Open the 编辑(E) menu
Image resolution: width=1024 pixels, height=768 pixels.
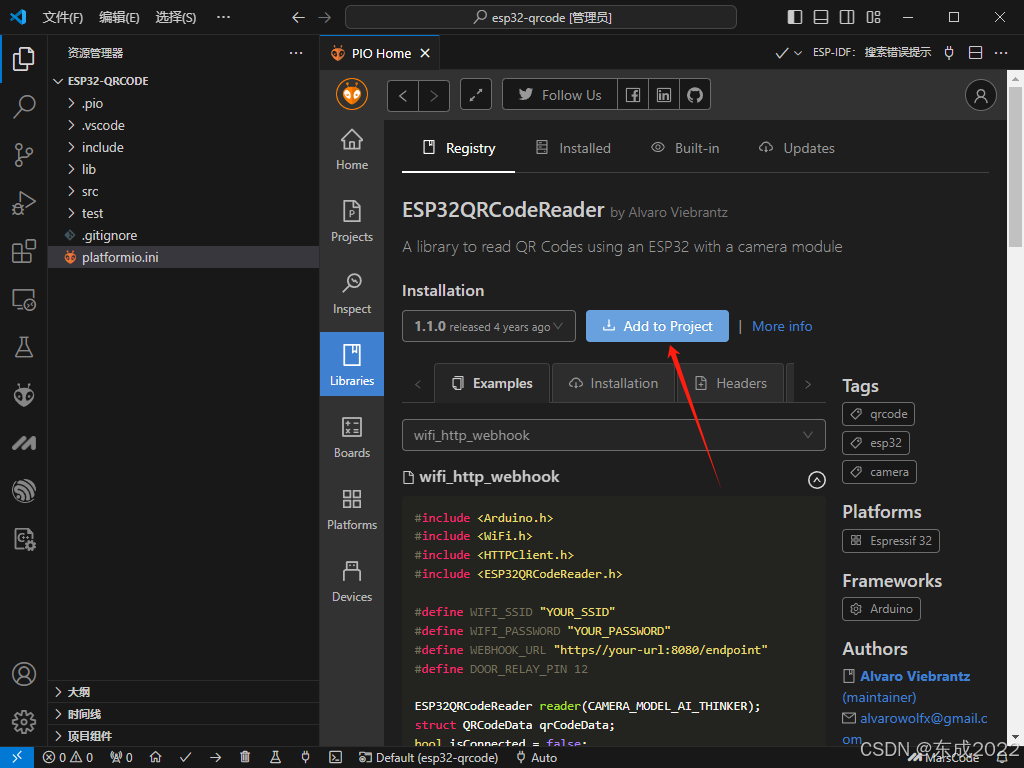tap(119, 17)
